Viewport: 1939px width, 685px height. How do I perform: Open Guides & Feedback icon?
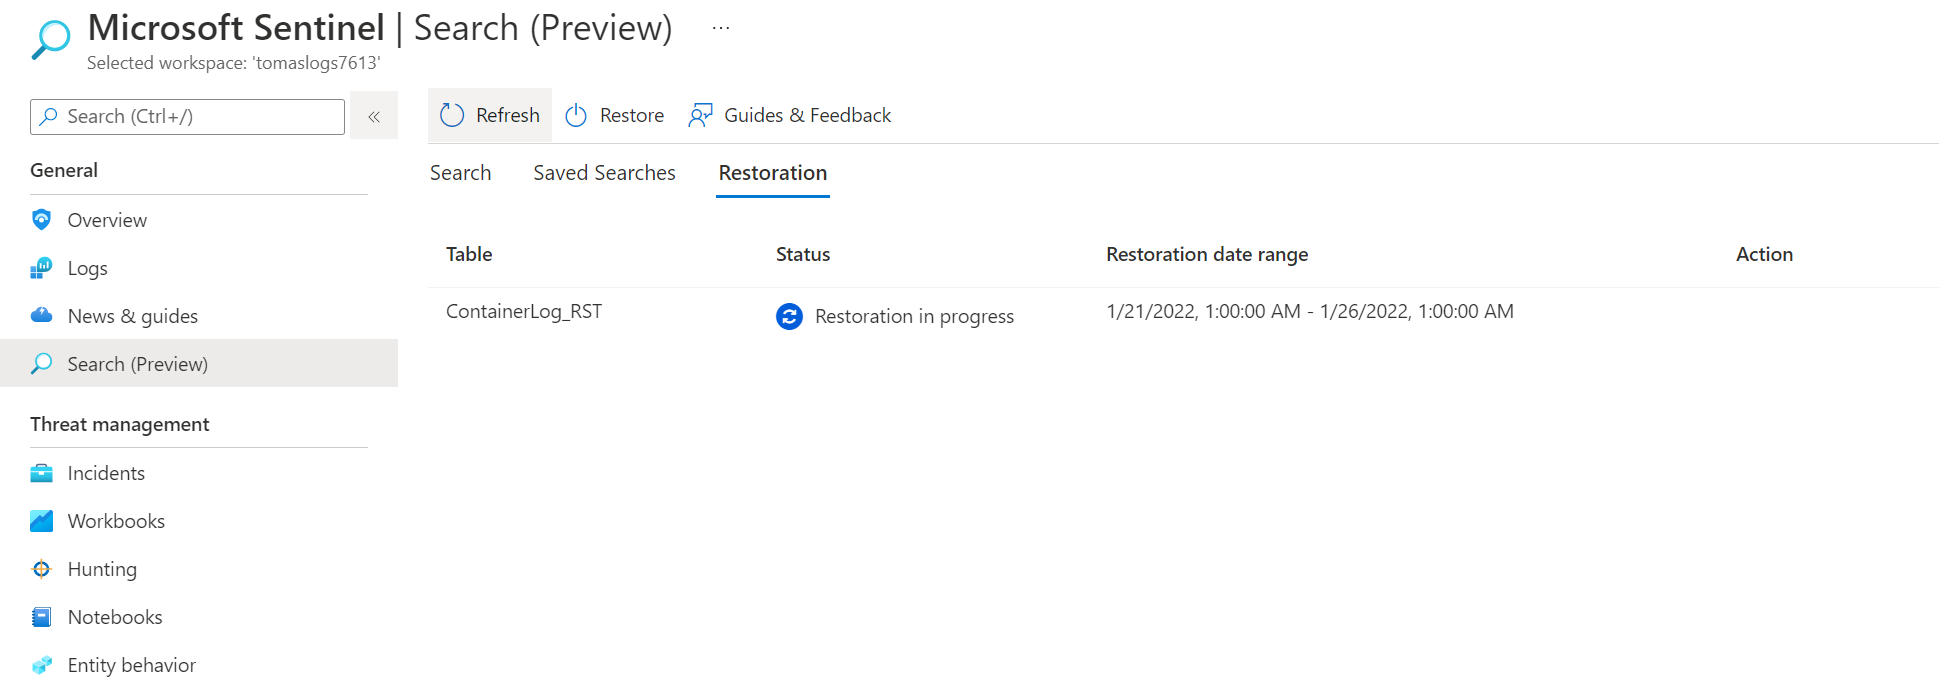click(x=700, y=115)
